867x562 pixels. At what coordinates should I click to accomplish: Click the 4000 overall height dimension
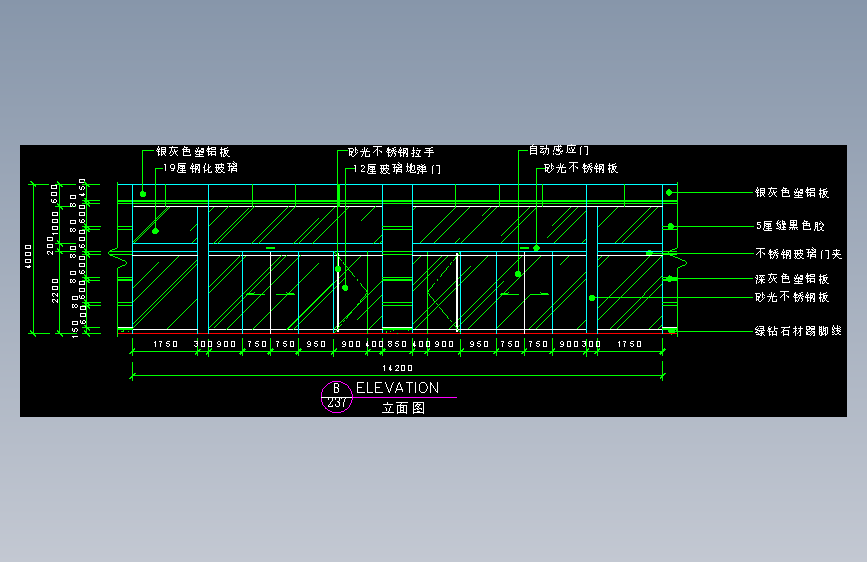(28, 257)
